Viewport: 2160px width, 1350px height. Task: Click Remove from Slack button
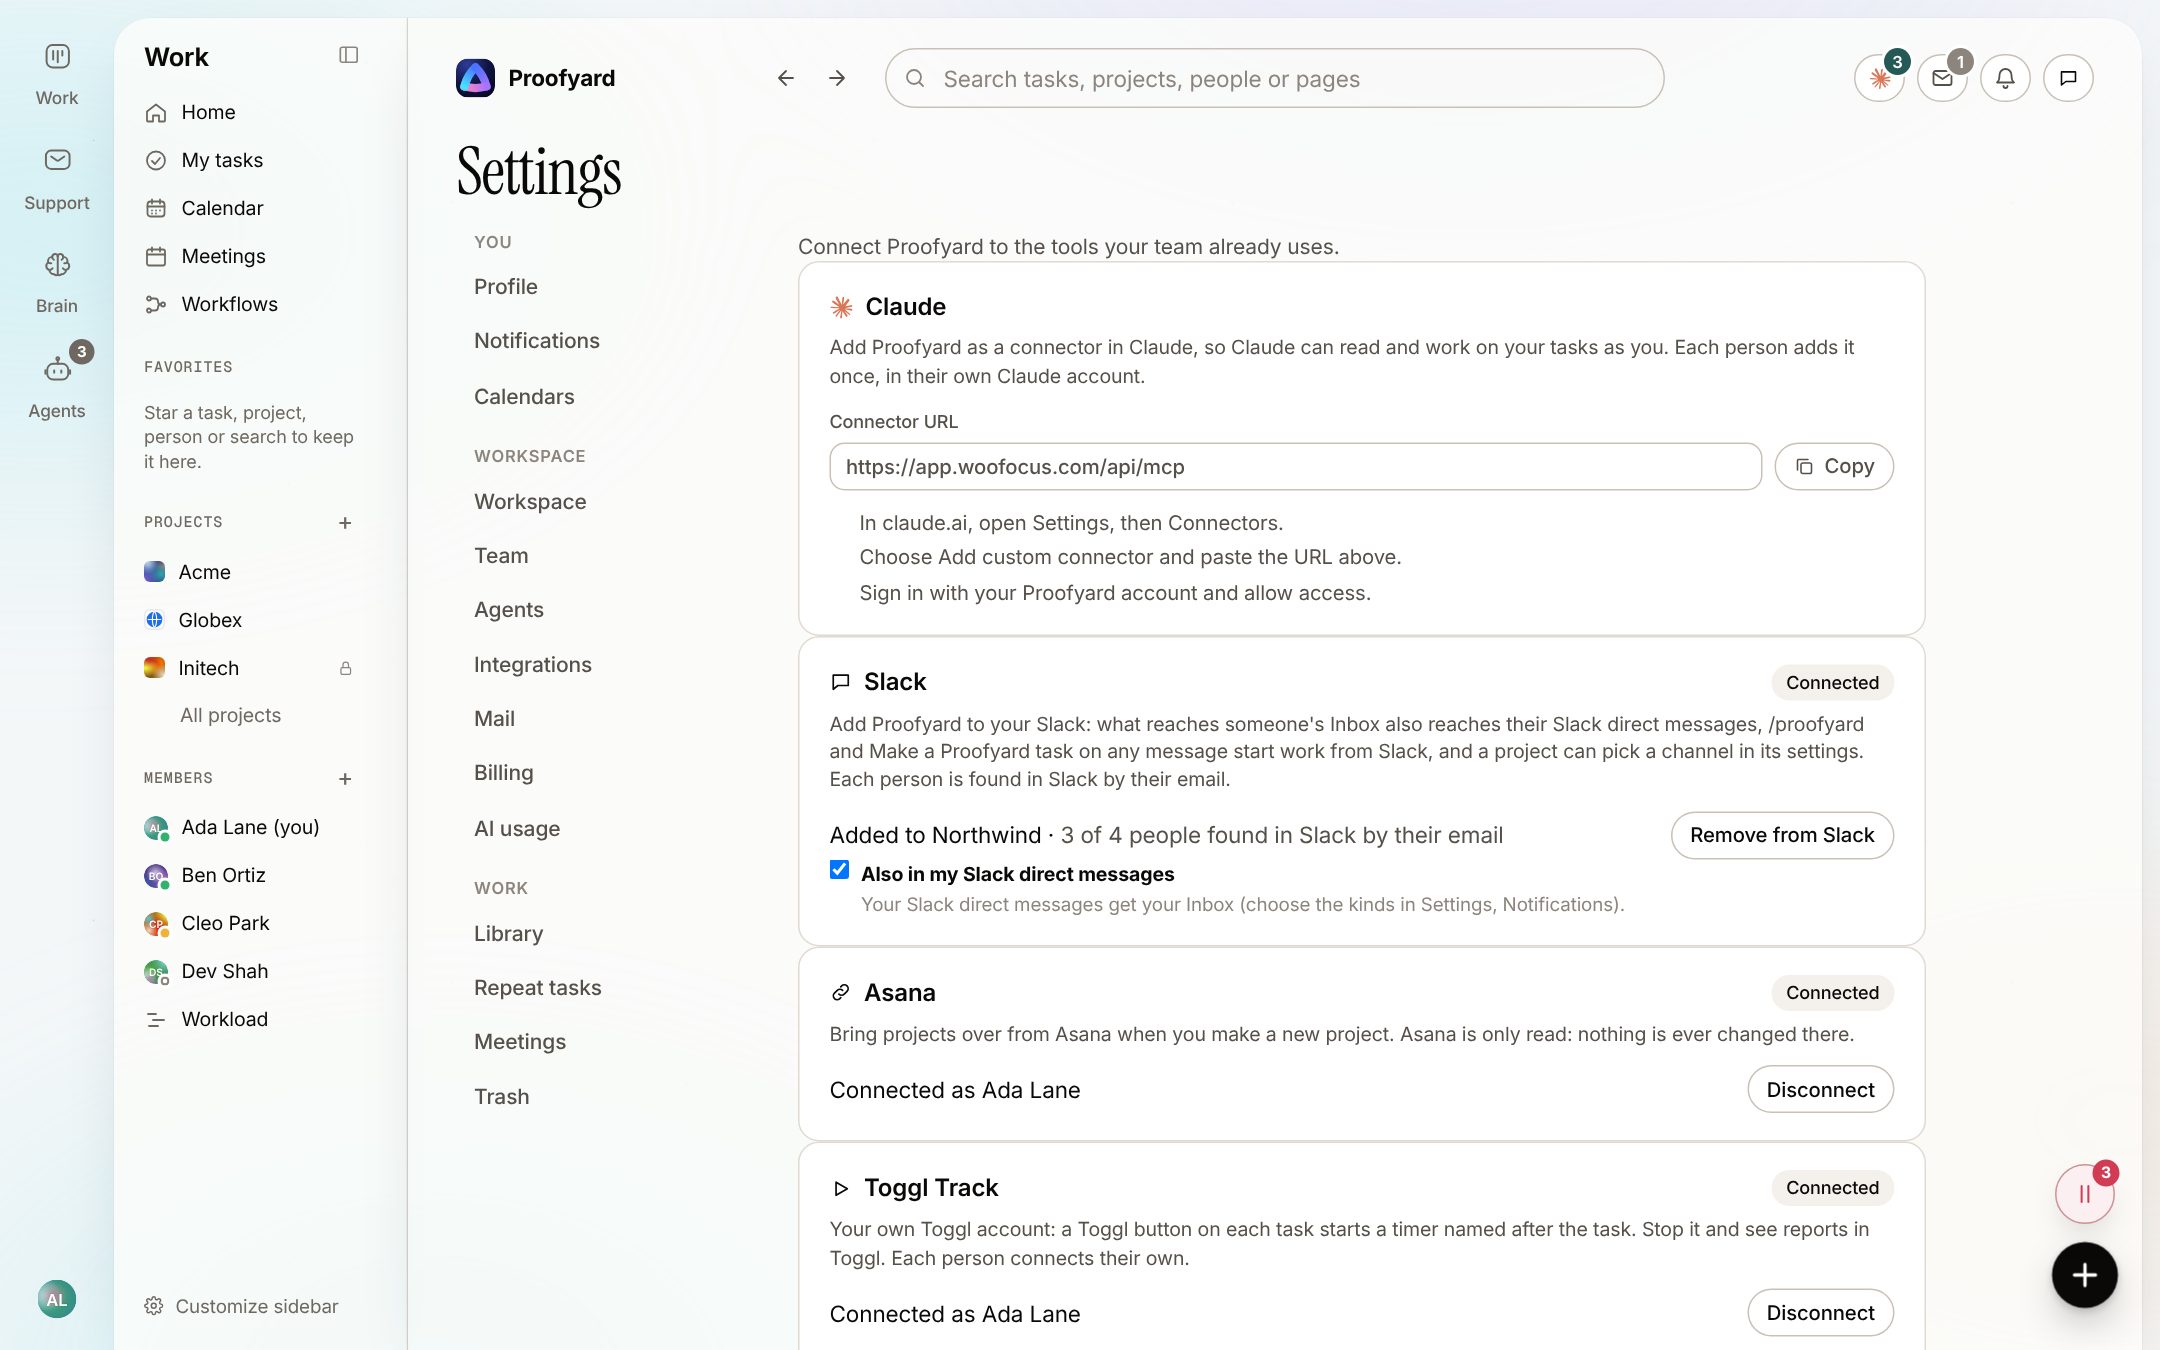(x=1782, y=835)
